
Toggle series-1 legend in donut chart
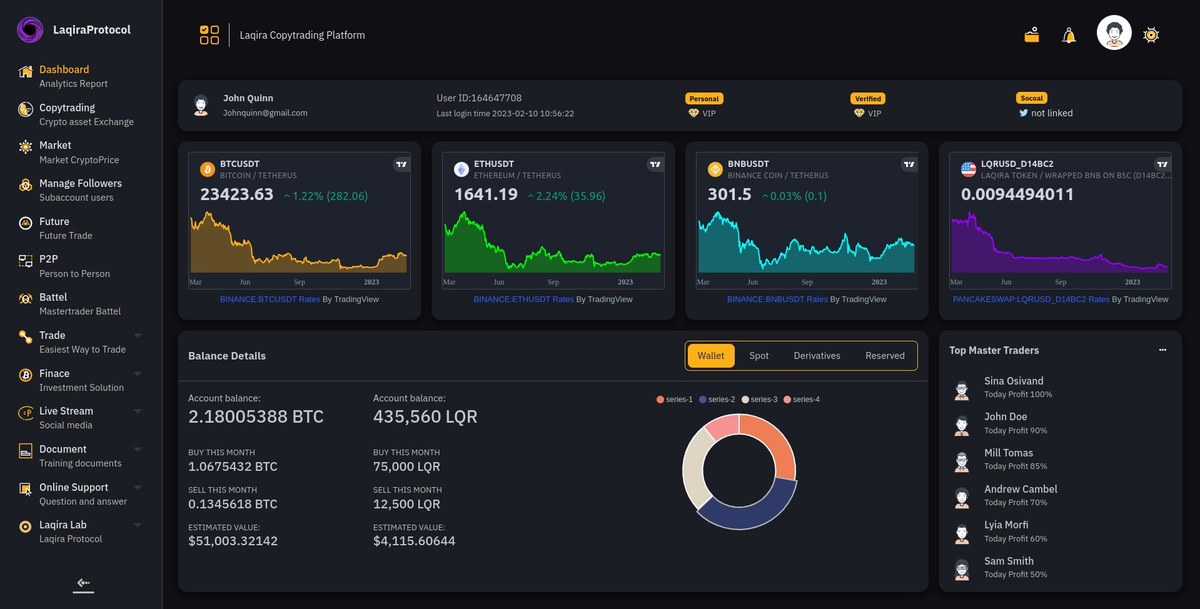coord(675,400)
